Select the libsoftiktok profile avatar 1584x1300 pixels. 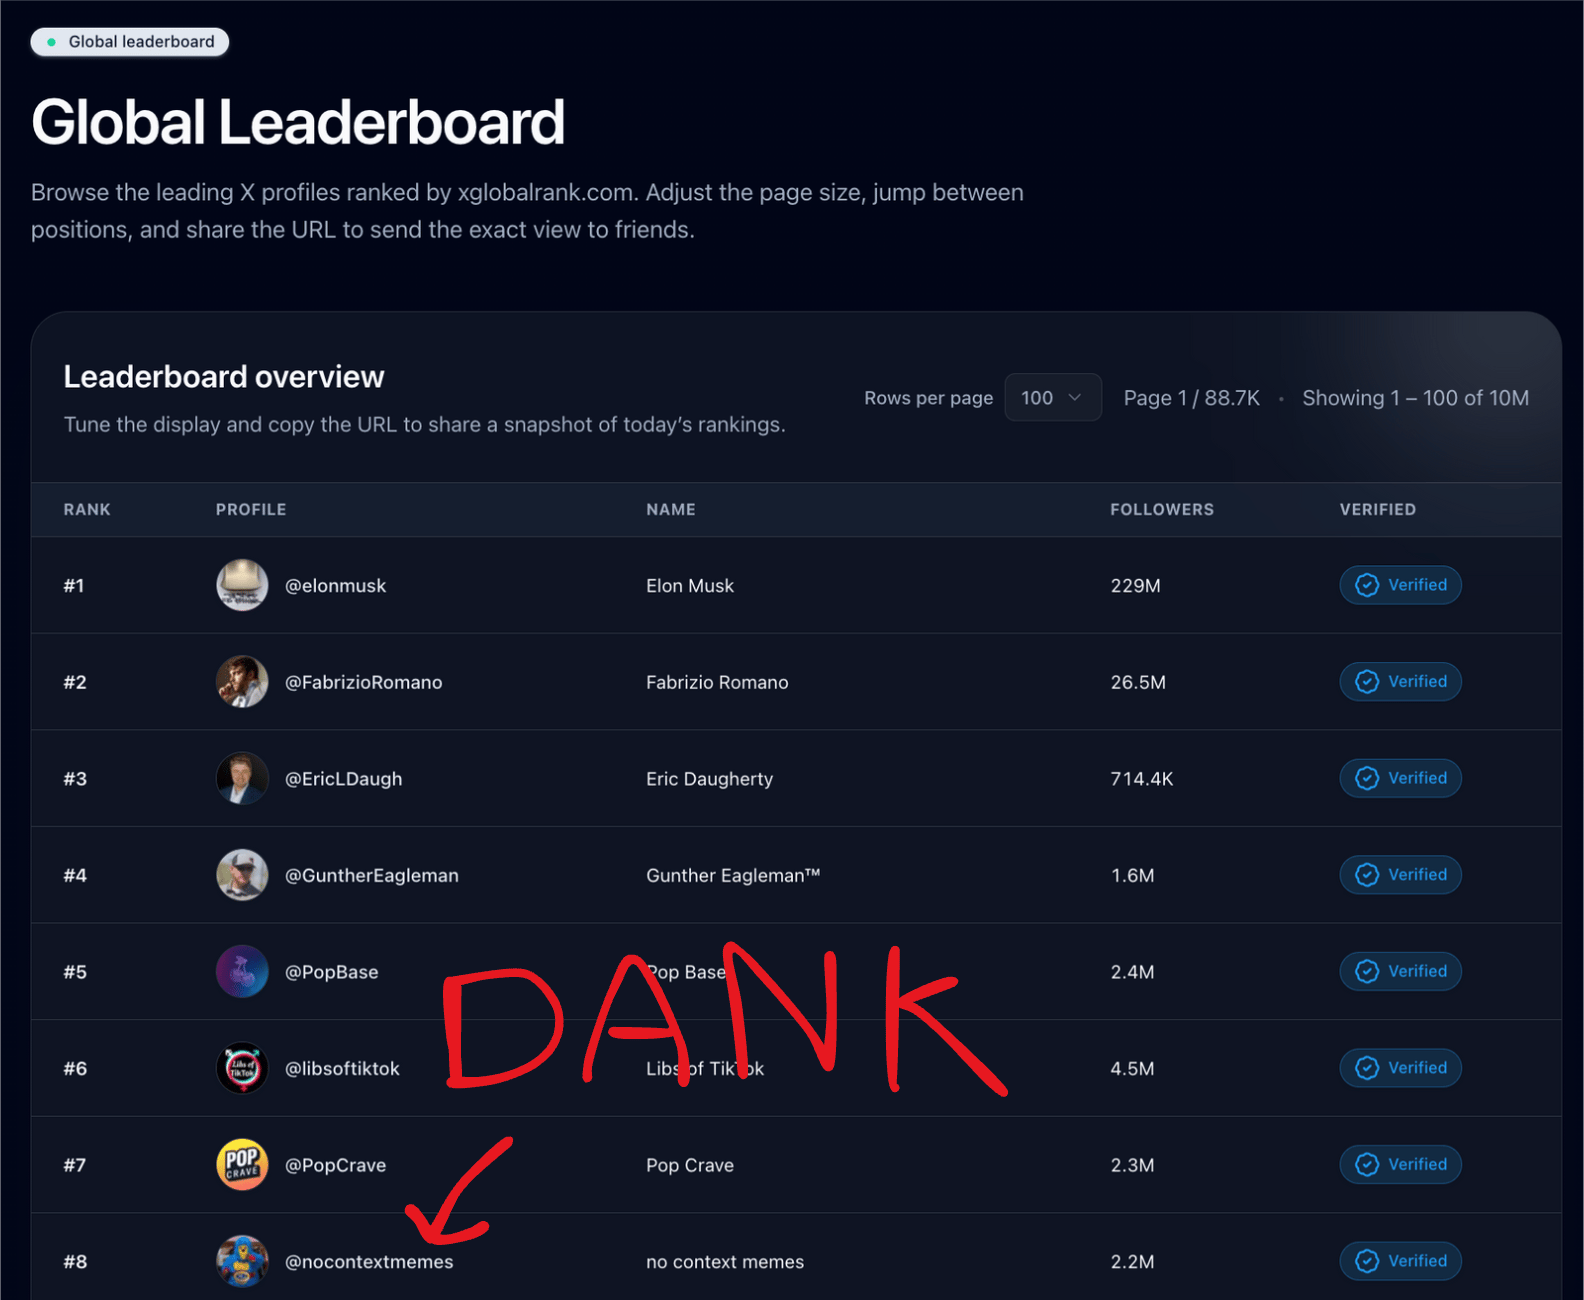click(242, 1068)
